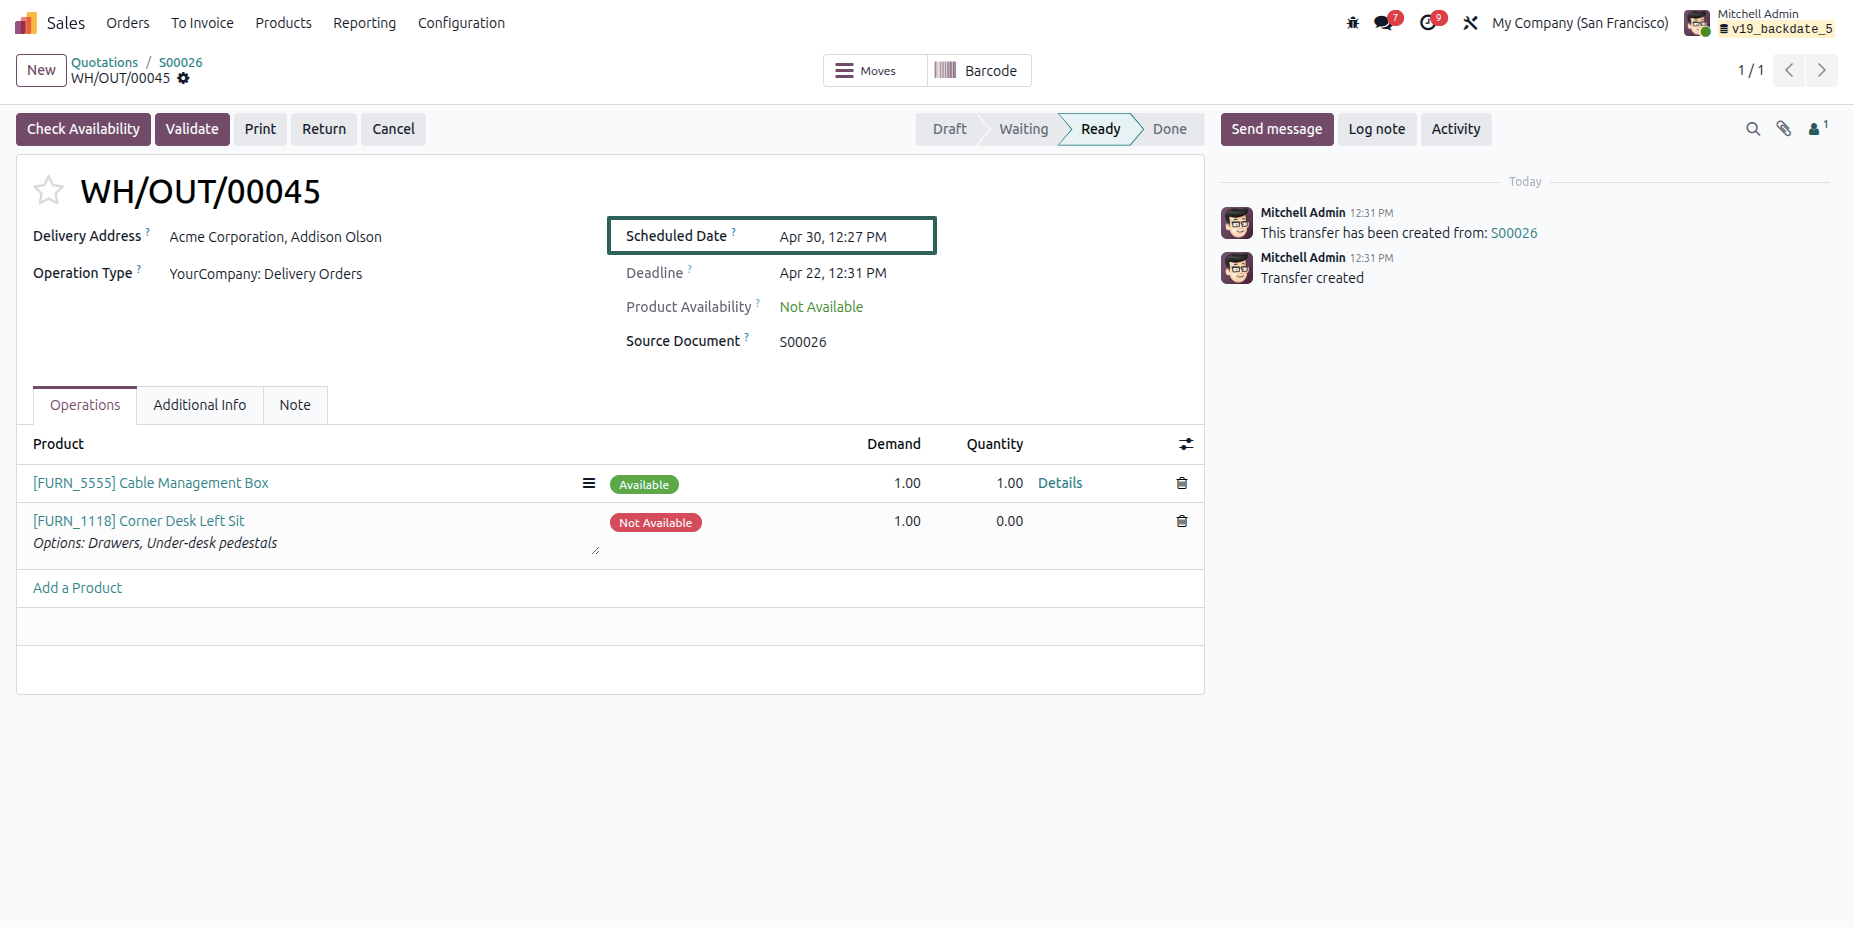
Task: Open the conversations messages icon
Action: 1384,23
